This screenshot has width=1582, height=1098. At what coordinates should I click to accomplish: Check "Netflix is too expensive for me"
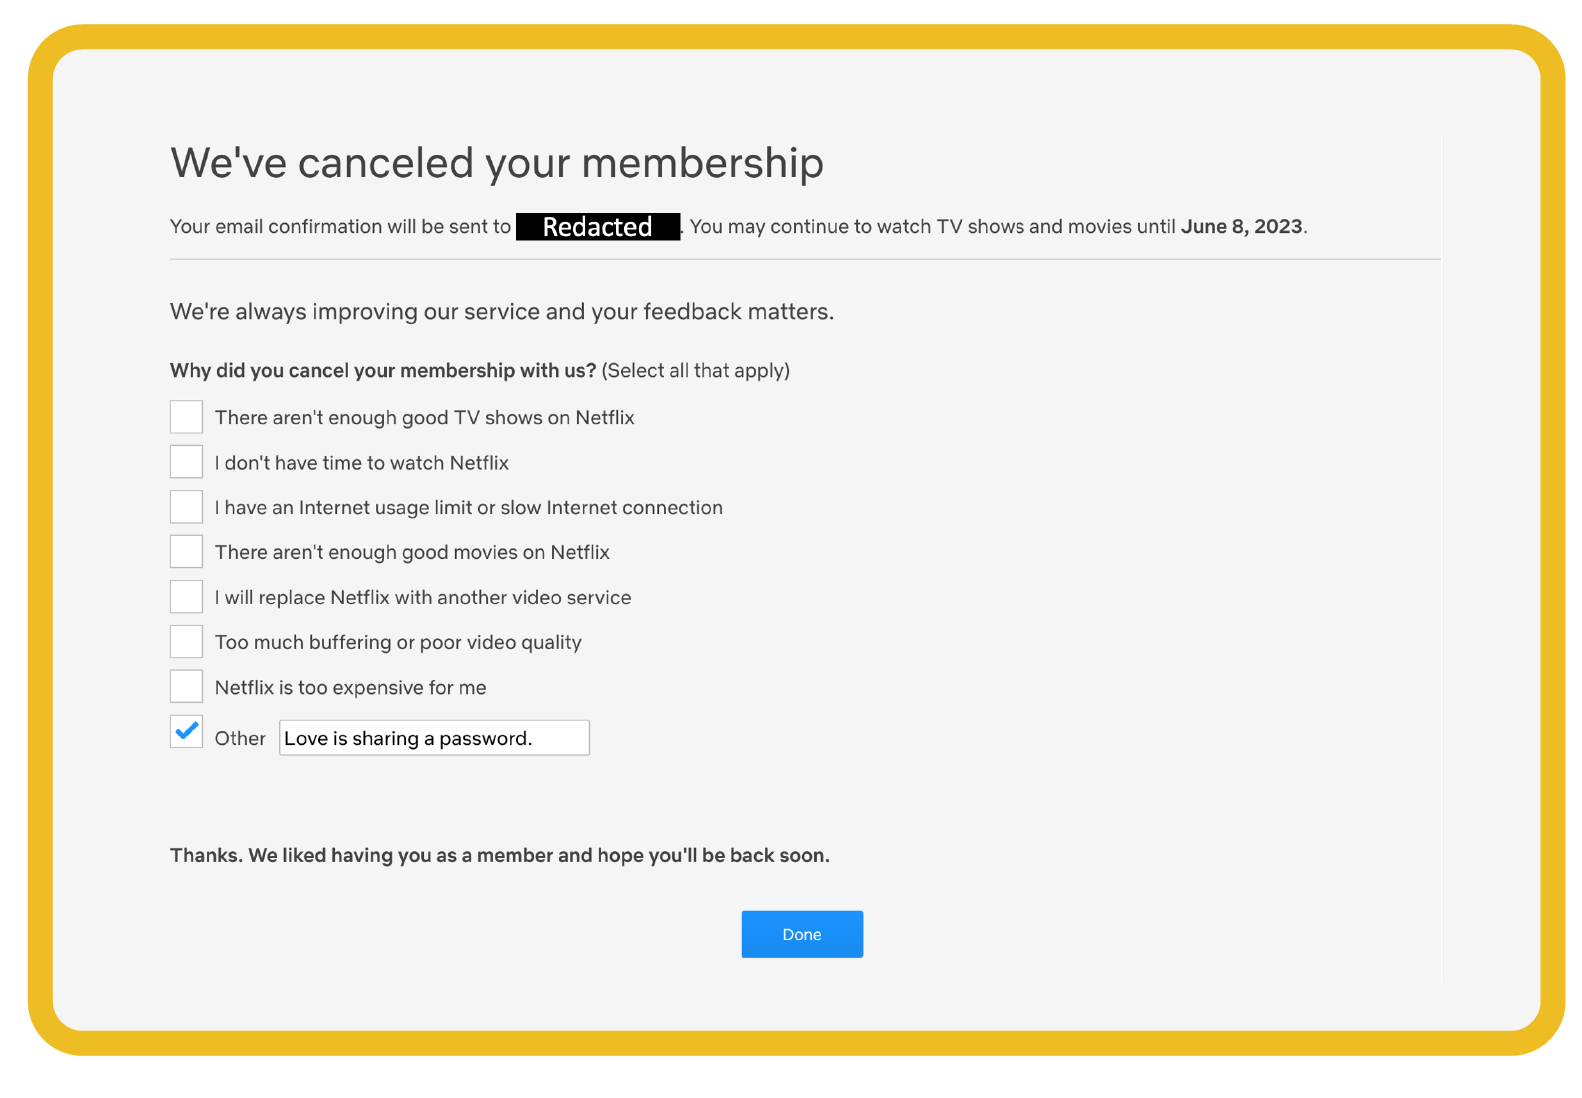tap(186, 686)
